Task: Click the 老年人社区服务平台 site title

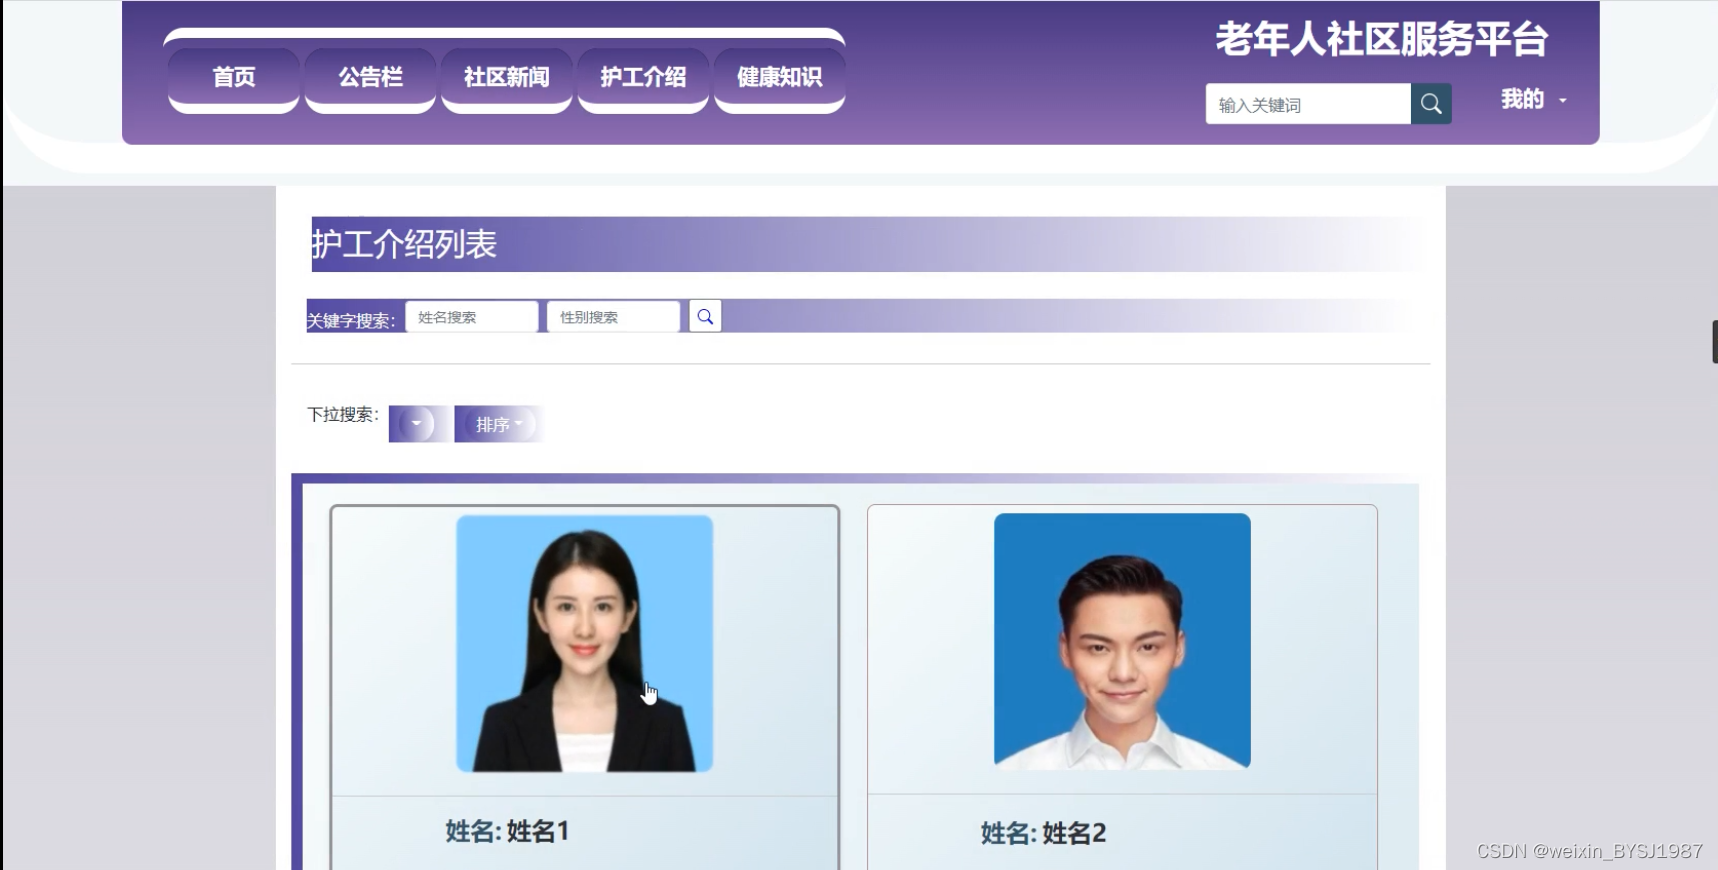Action: (x=1381, y=40)
